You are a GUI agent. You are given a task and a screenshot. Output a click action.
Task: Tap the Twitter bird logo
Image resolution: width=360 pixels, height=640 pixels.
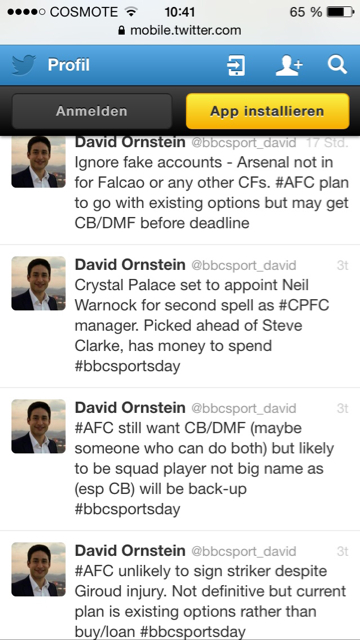[x=24, y=65]
